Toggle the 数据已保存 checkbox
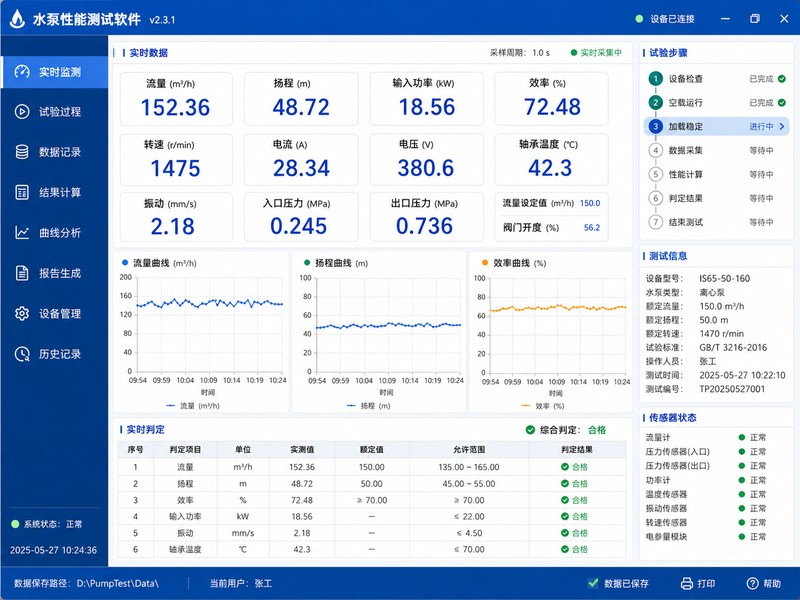The image size is (800, 600). click(x=593, y=583)
